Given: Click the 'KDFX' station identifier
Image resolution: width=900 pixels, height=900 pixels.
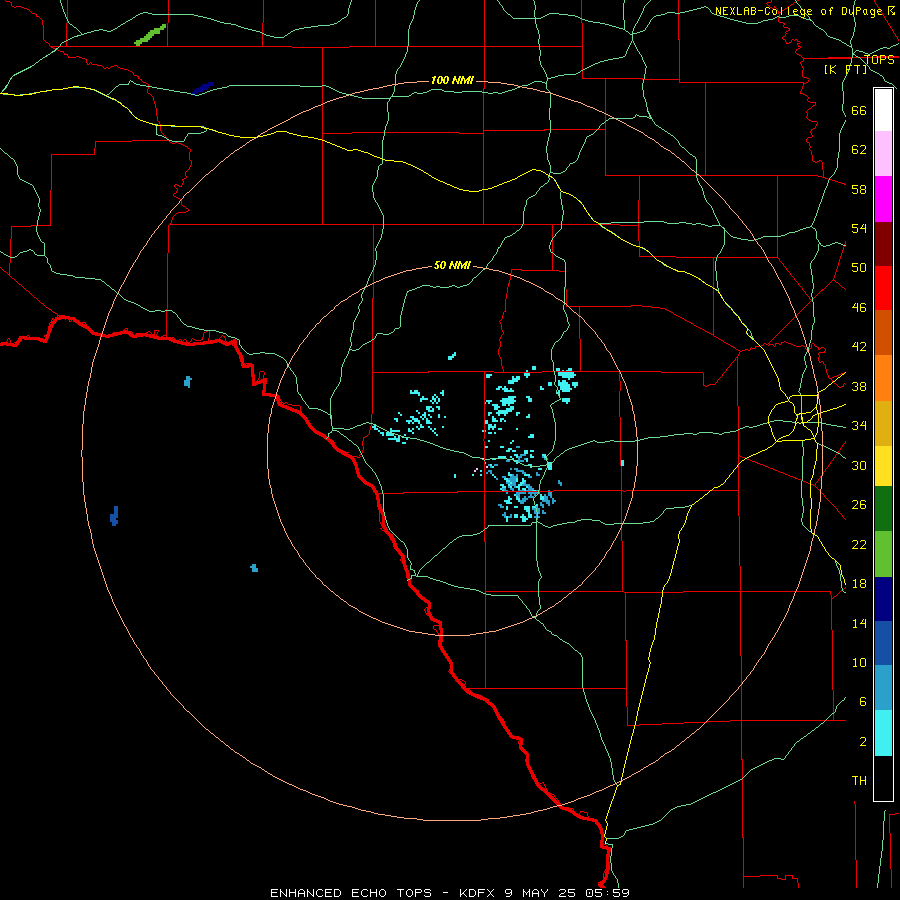Looking at the screenshot, I should coord(479,893).
